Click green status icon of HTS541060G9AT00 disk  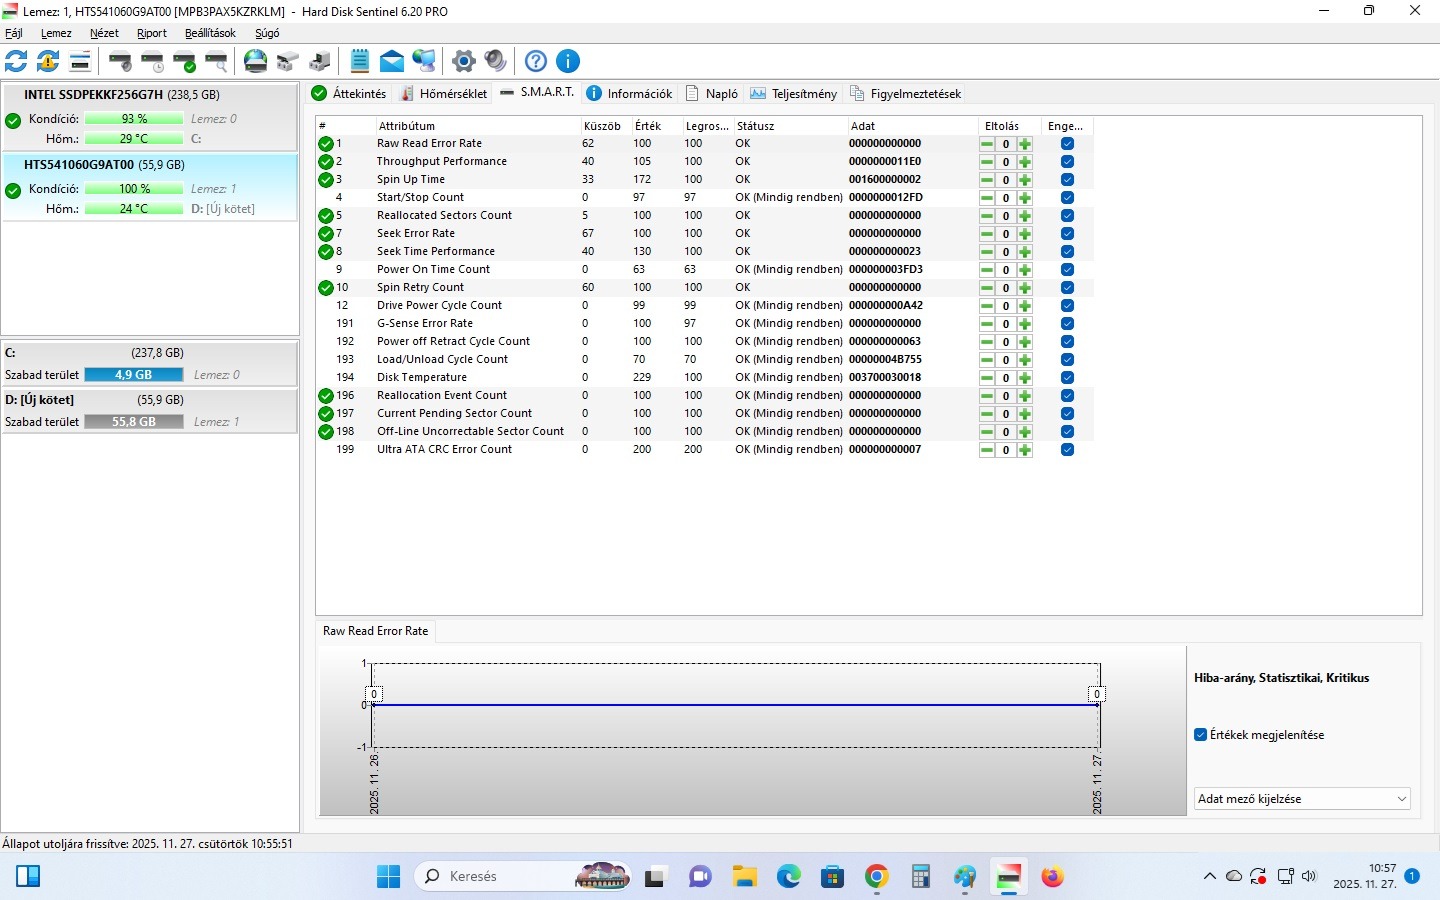click(13, 190)
